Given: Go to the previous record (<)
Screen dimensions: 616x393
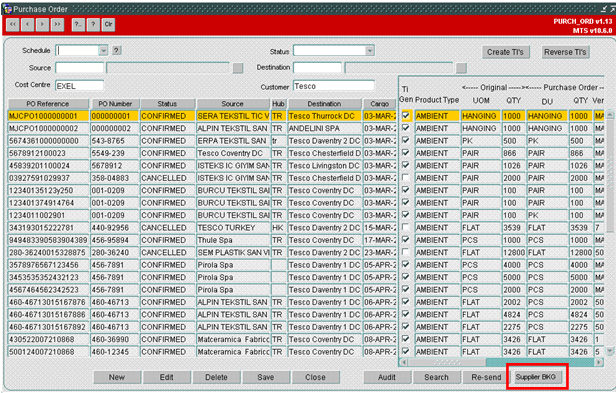Looking at the screenshot, I should pos(28,25).
